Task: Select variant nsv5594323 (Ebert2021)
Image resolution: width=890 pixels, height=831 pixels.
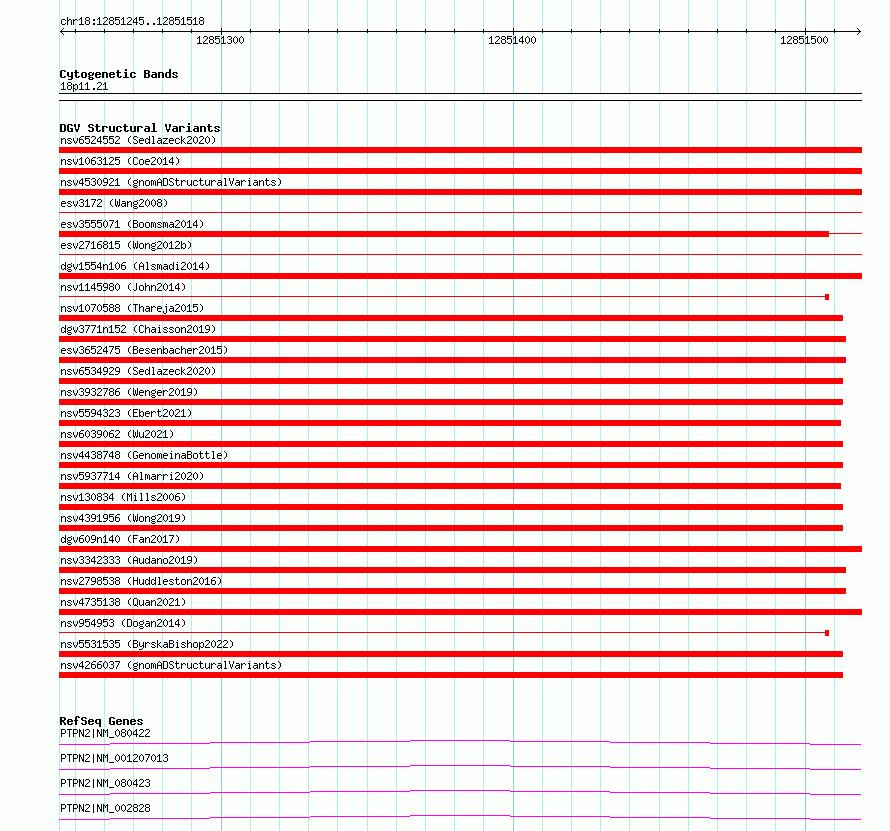Action: pos(126,413)
